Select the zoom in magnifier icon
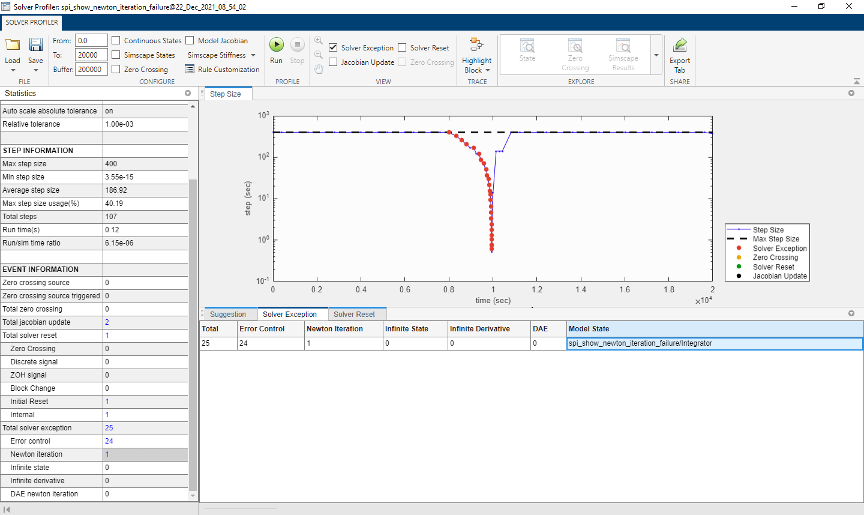This screenshot has width=864, height=515. (318, 42)
